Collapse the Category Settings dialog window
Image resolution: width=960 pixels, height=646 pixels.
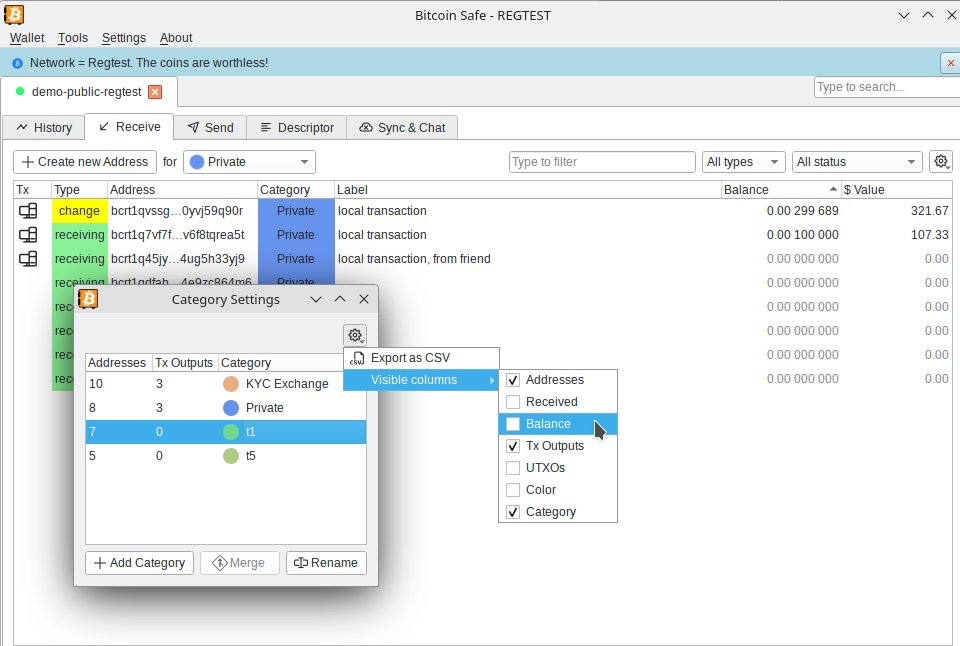(x=316, y=299)
